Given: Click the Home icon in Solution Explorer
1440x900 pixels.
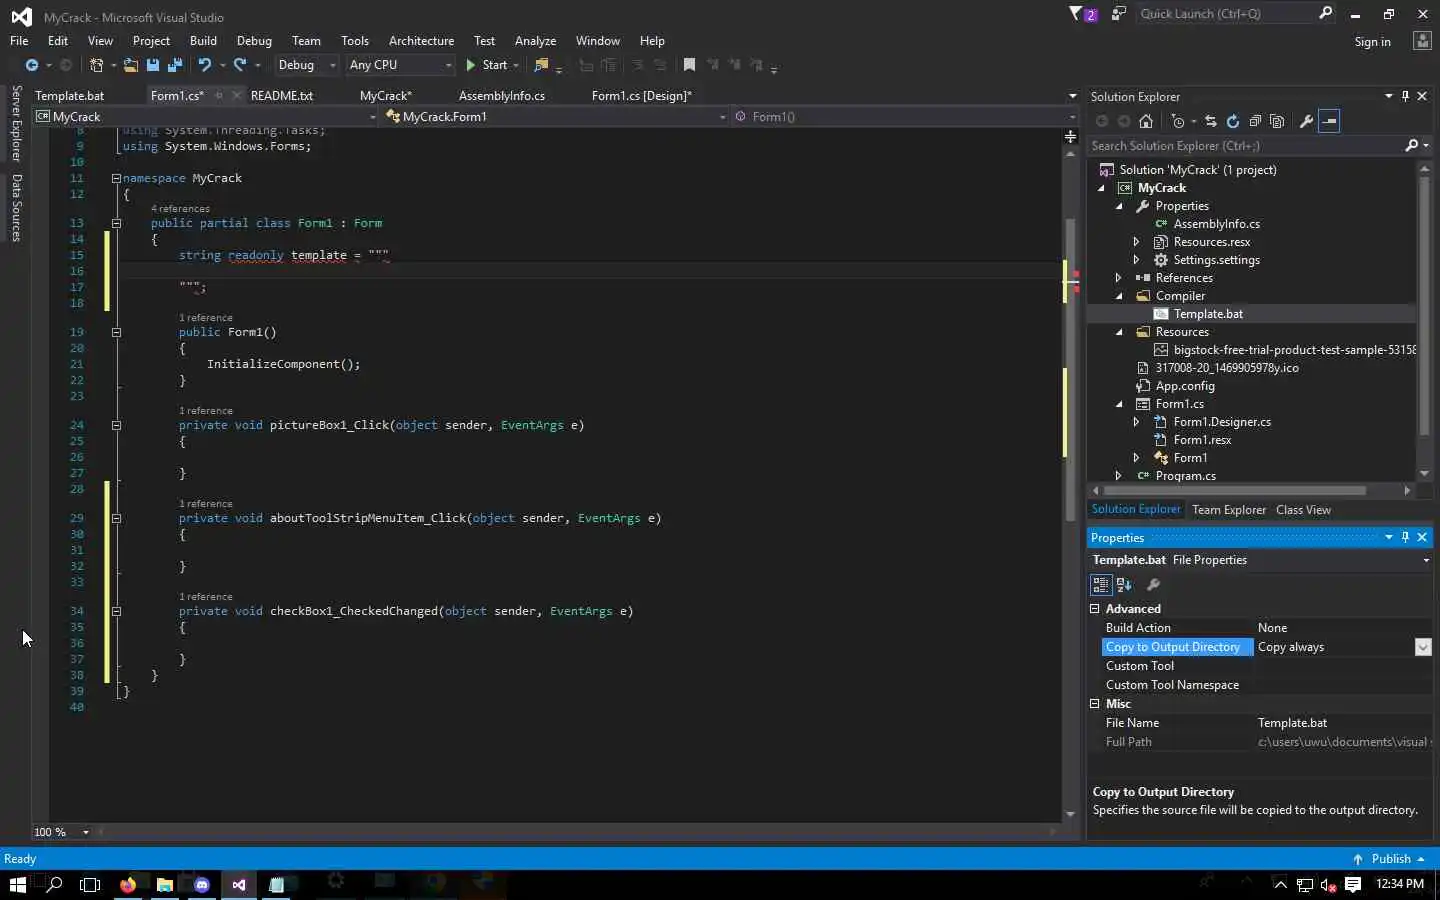Looking at the screenshot, I should pos(1146,121).
